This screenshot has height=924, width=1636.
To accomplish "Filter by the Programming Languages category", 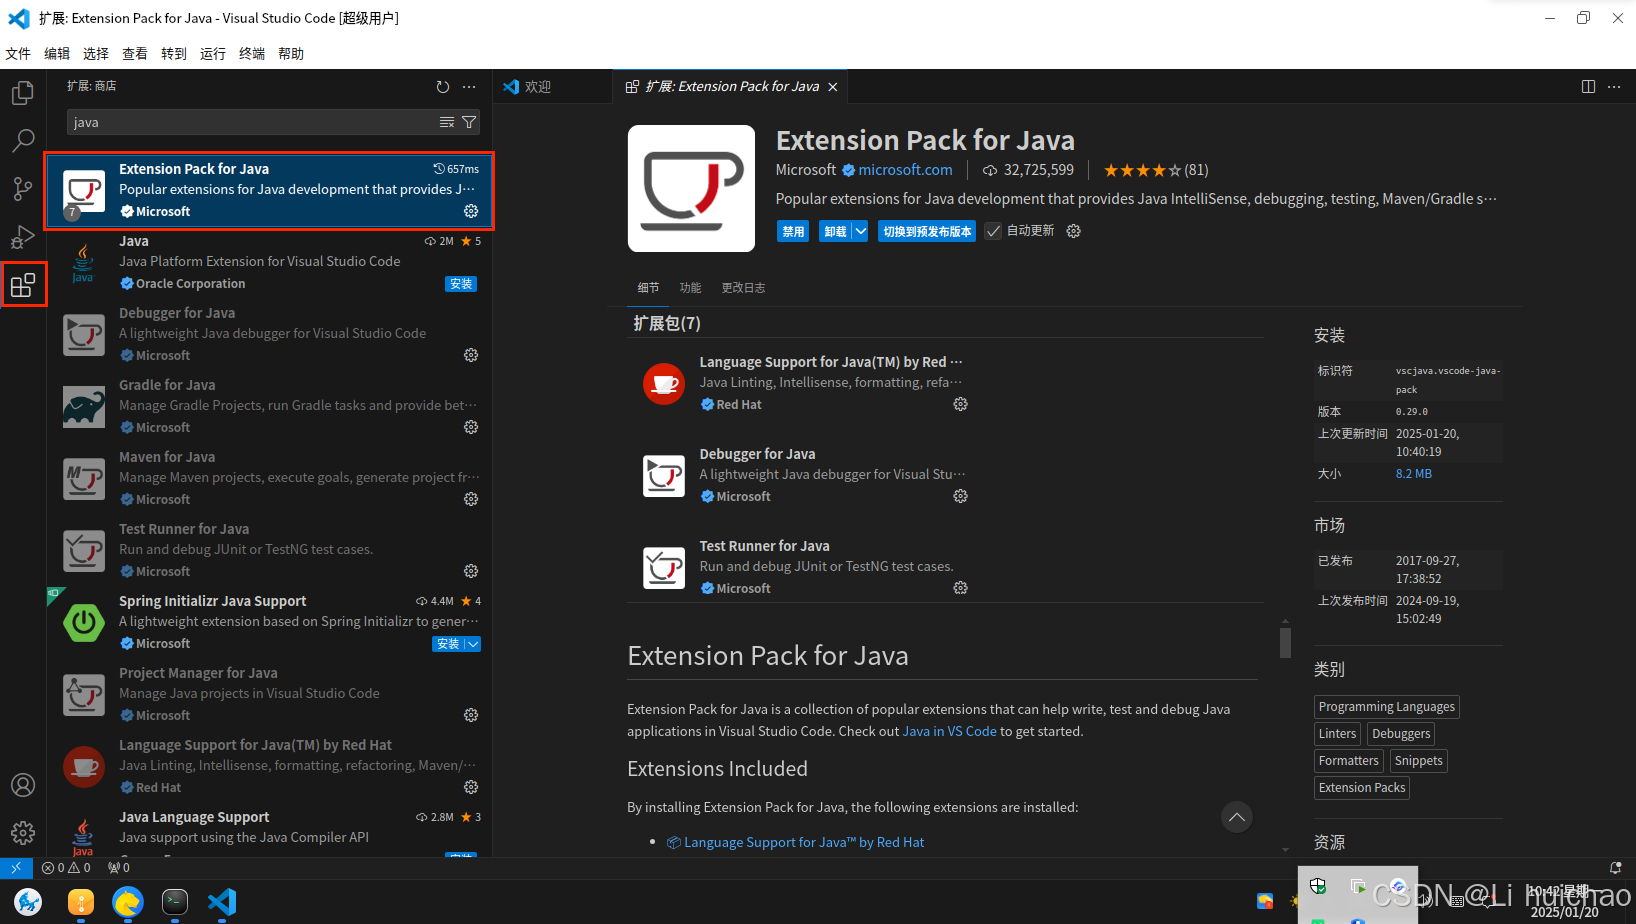I will coord(1386,707).
